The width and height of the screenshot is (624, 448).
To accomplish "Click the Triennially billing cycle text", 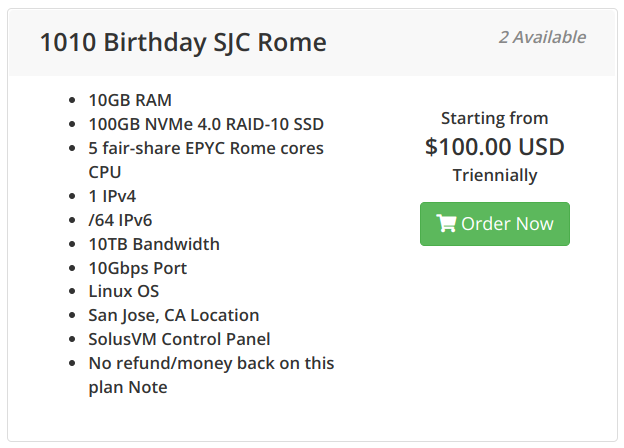I will (495, 175).
